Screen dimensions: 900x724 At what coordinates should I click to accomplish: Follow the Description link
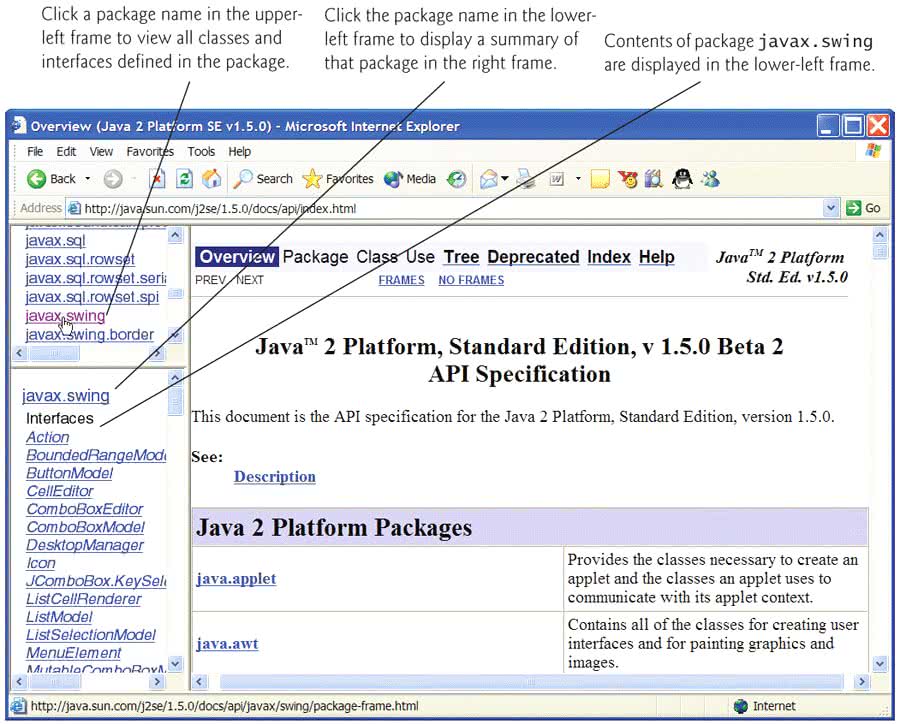pyautogui.click(x=274, y=477)
